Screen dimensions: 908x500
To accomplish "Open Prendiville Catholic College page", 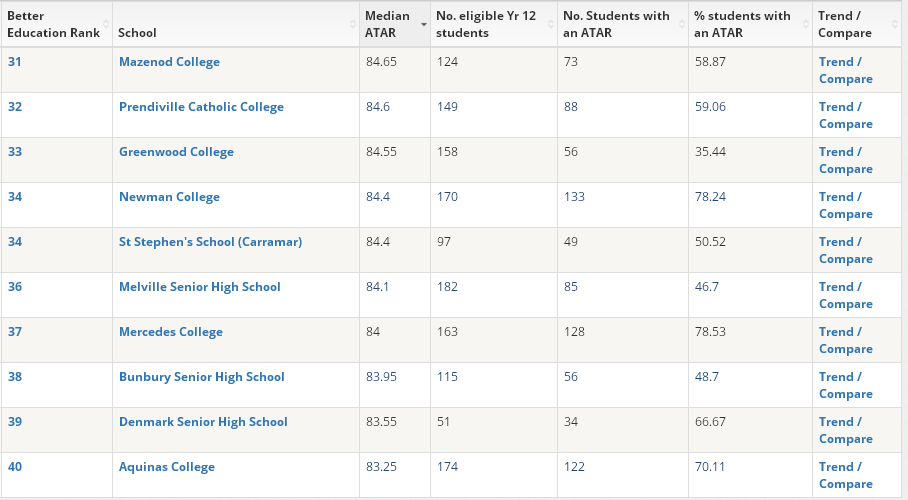I will (201, 107).
